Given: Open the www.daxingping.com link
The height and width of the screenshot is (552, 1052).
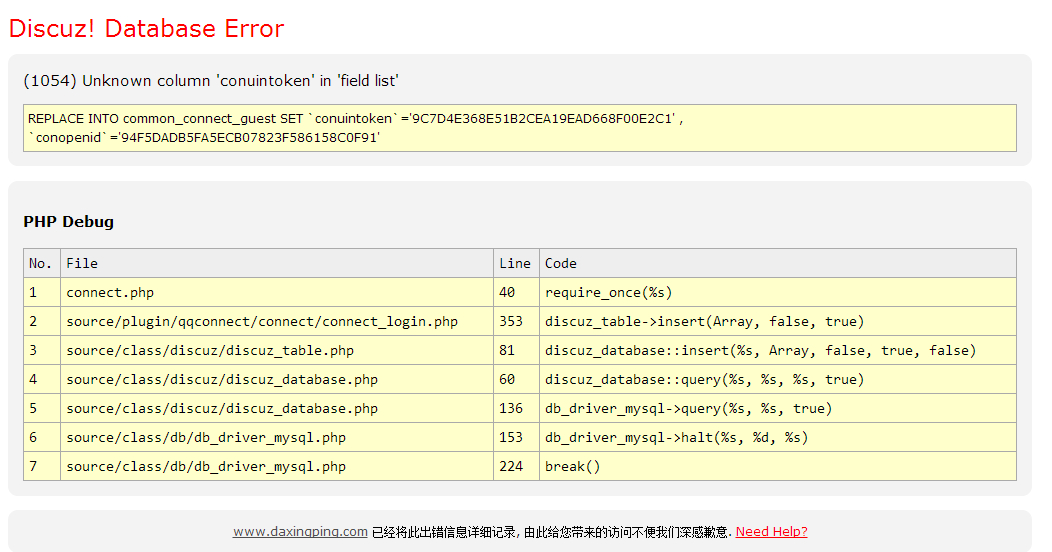Looking at the screenshot, I should (300, 532).
